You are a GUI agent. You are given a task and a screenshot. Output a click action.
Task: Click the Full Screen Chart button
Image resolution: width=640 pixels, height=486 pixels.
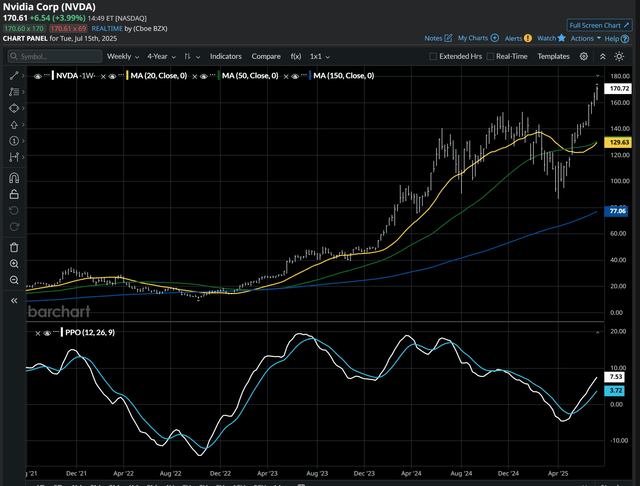599,25
